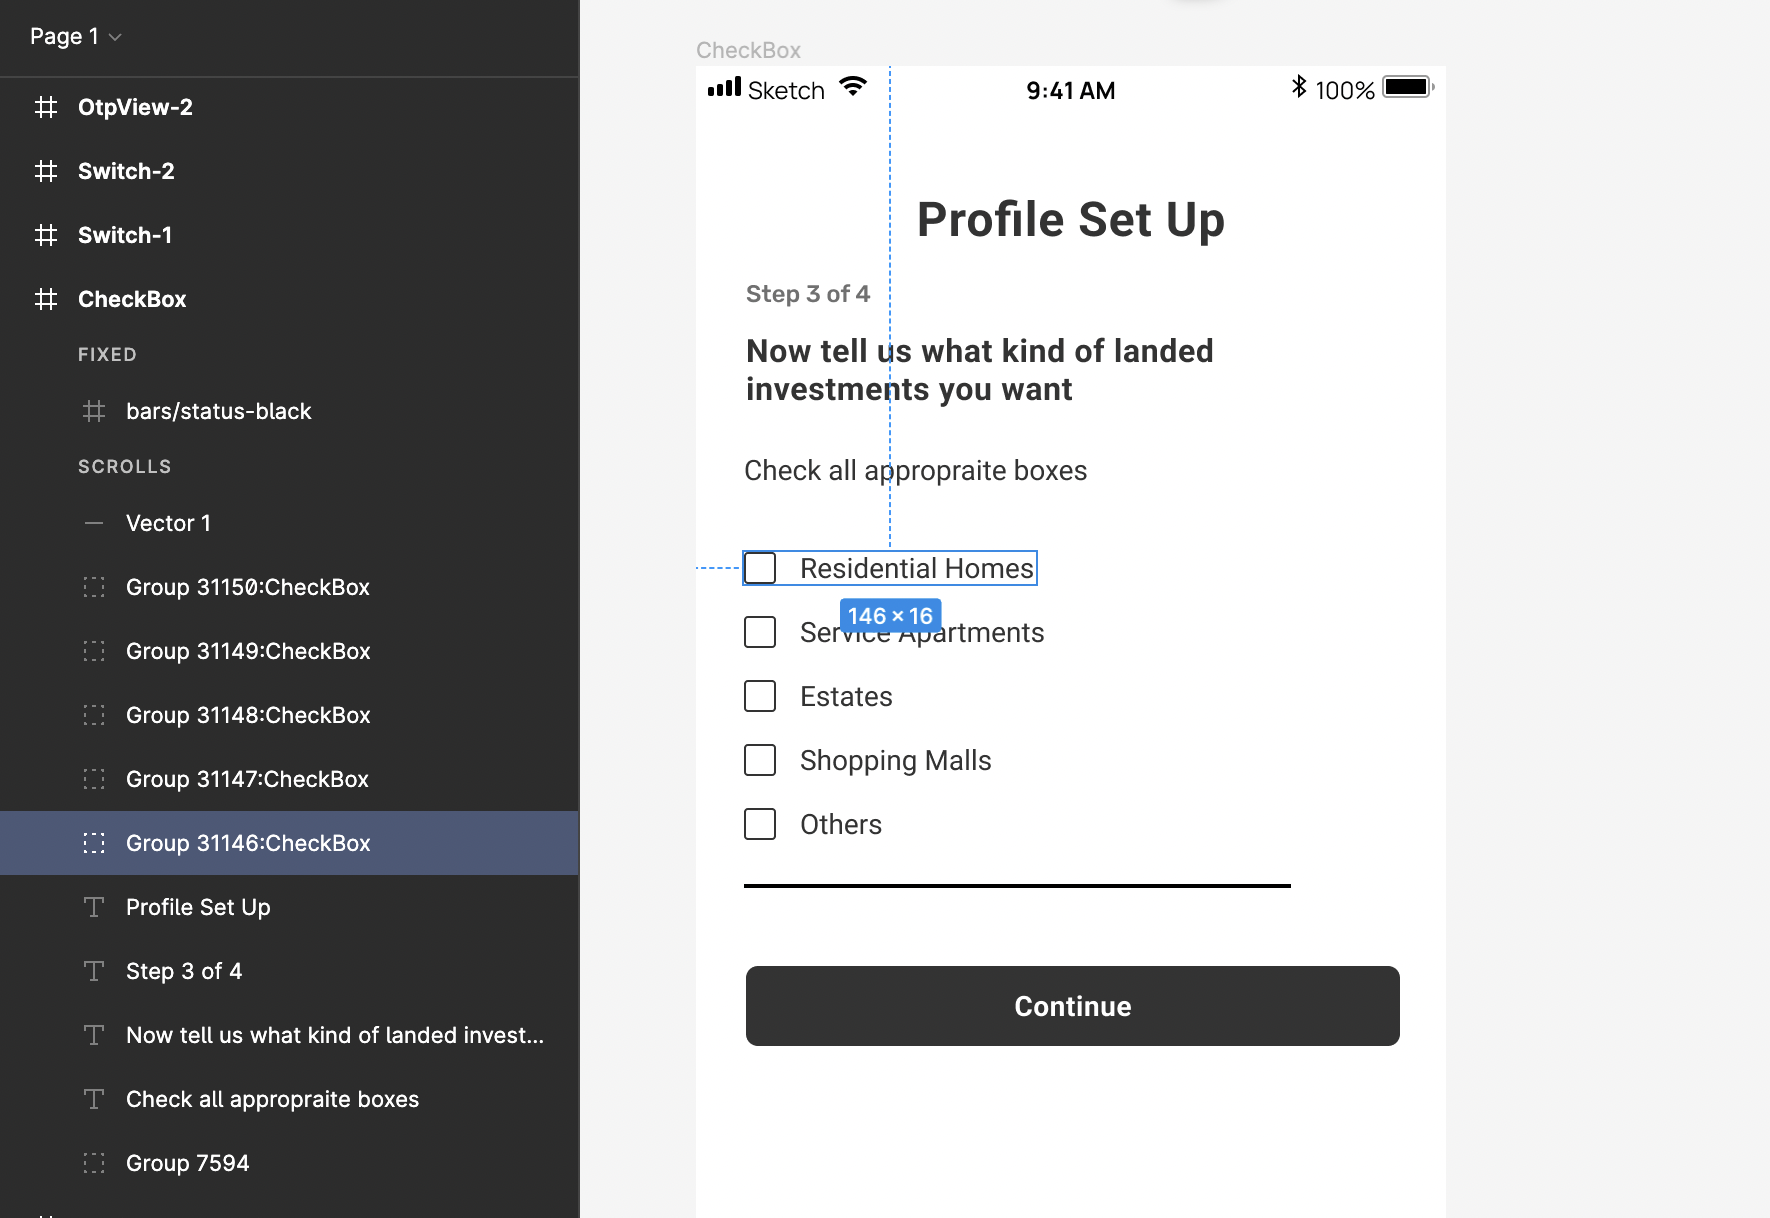Click the CheckBox frame icon in layers
The width and height of the screenshot is (1770, 1218).
(46, 299)
